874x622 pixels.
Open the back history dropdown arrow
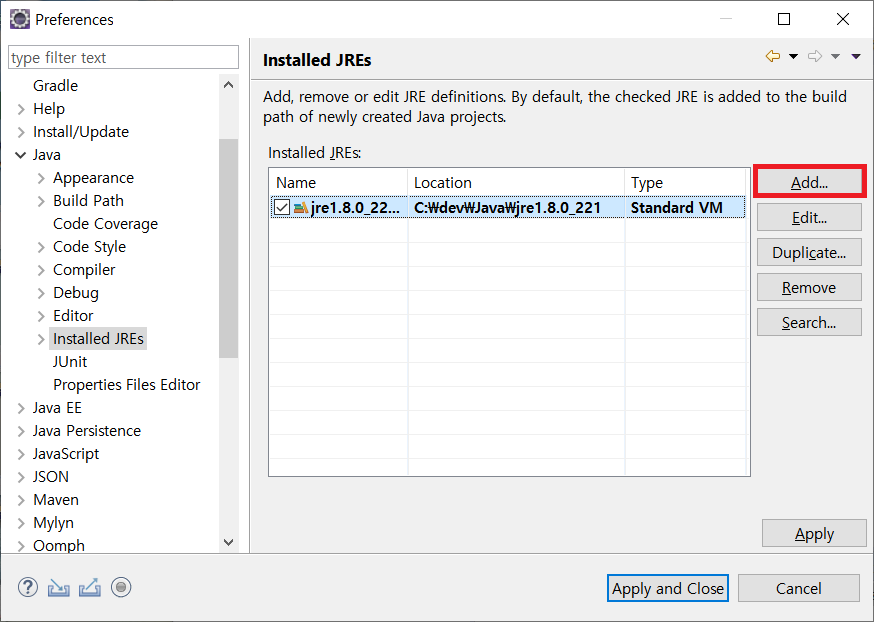coord(793,56)
